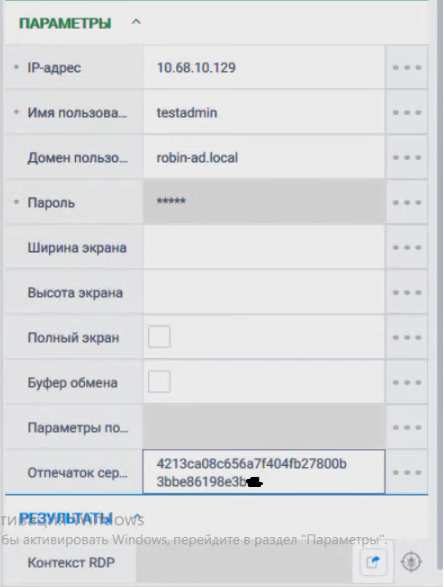Click the IP-адрес field with 10.68.10.129

(264, 67)
